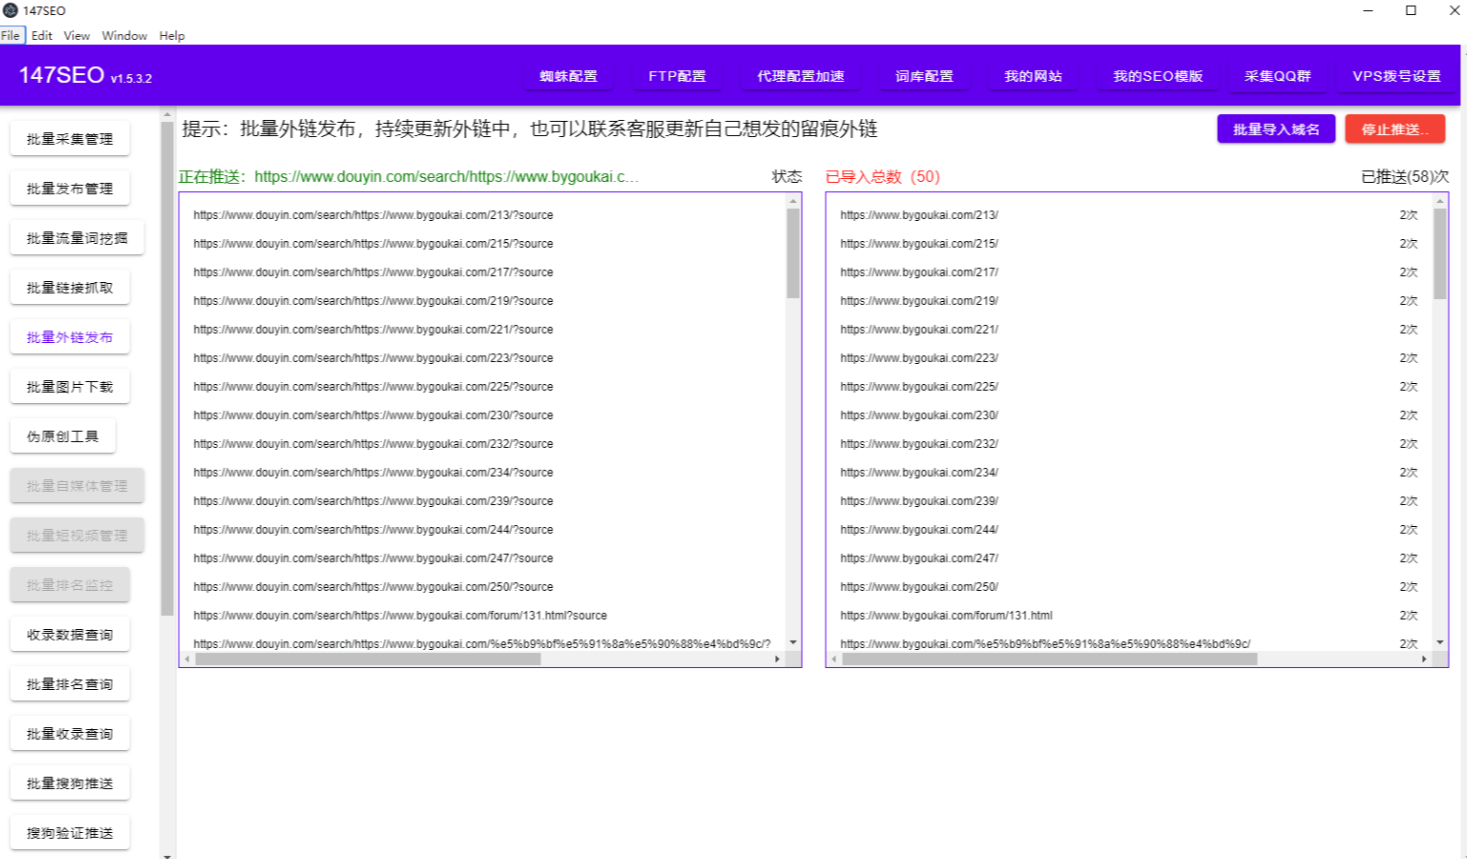Image resolution: width=1467 pixels, height=859 pixels.
Task: Open 批量流量词挖掘
Action: (x=77, y=238)
